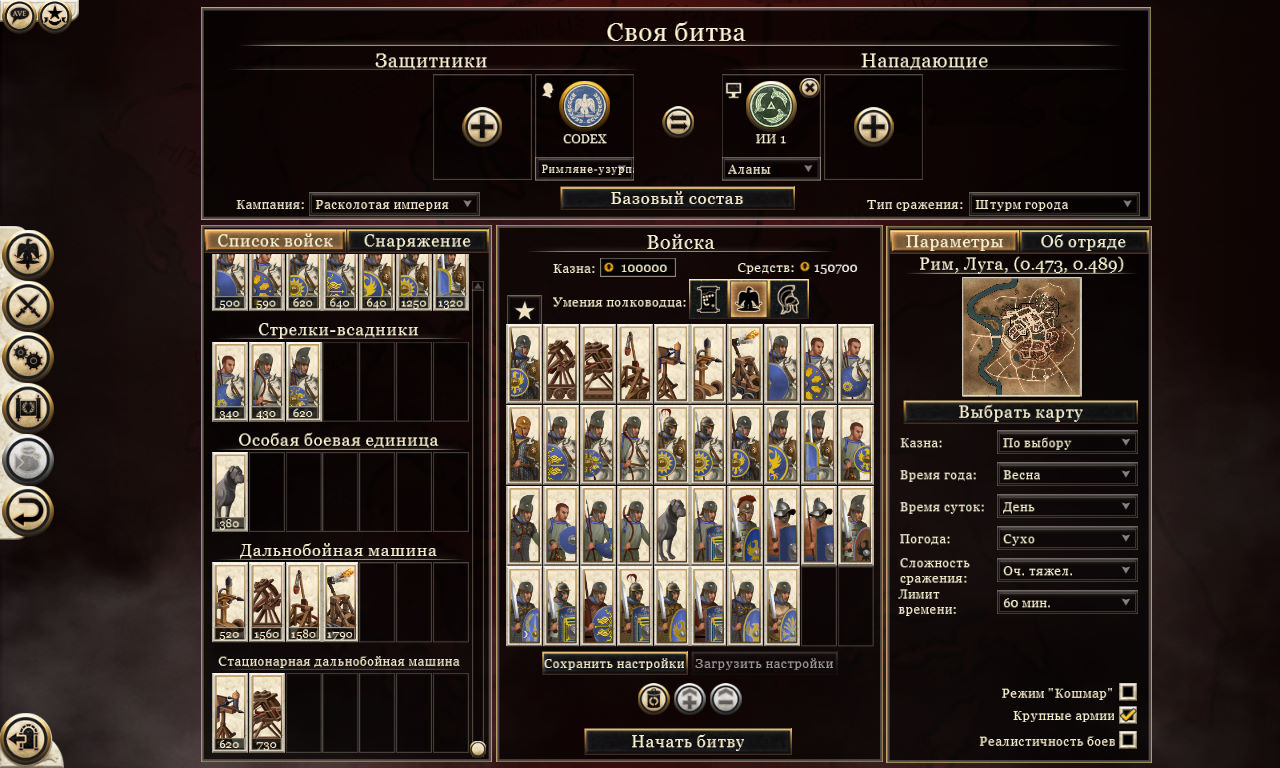Click the ИИ 1 Alans faction emblem
This screenshot has height=768, width=1280.
click(771, 105)
